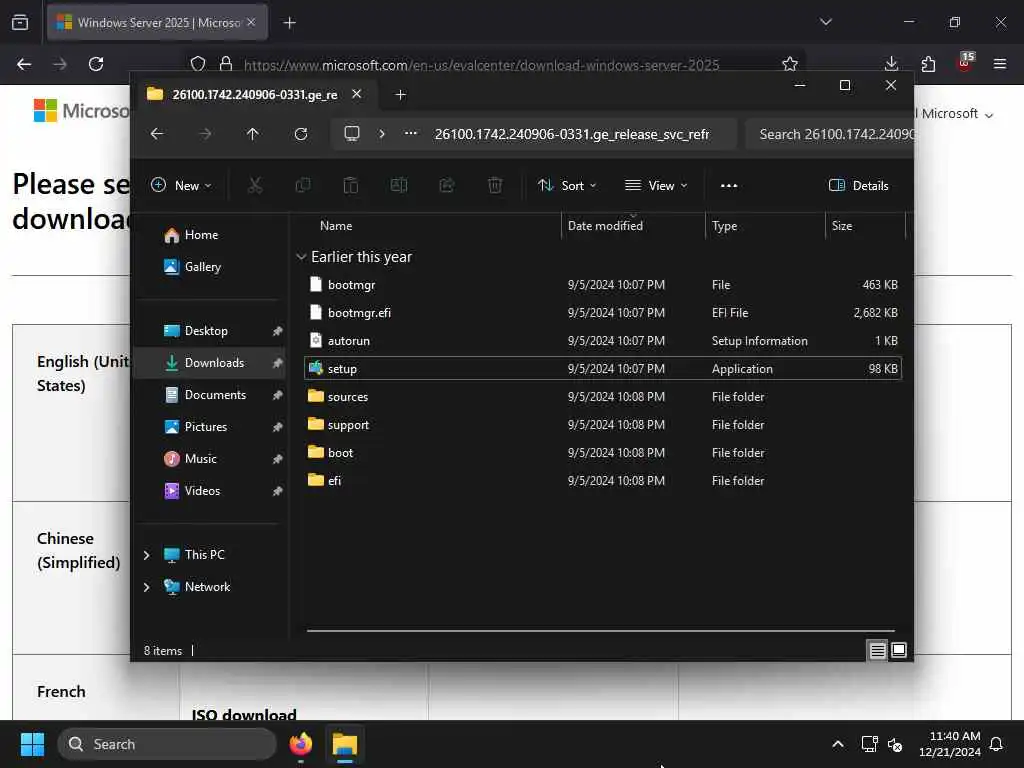Select the 26100.1742 File Explorer tab
The width and height of the screenshot is (1024, 768).
point(255,95)
